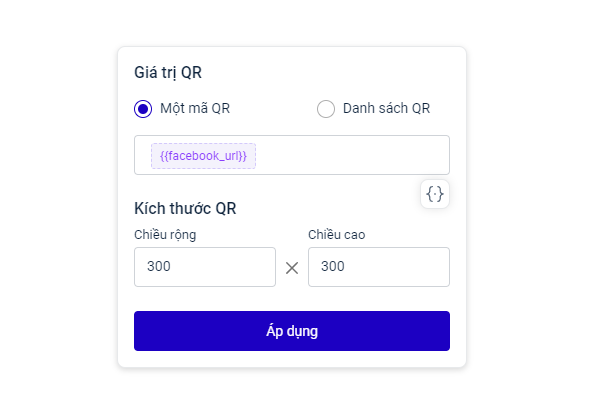Click the Một mã QR label text

point(195,108)
